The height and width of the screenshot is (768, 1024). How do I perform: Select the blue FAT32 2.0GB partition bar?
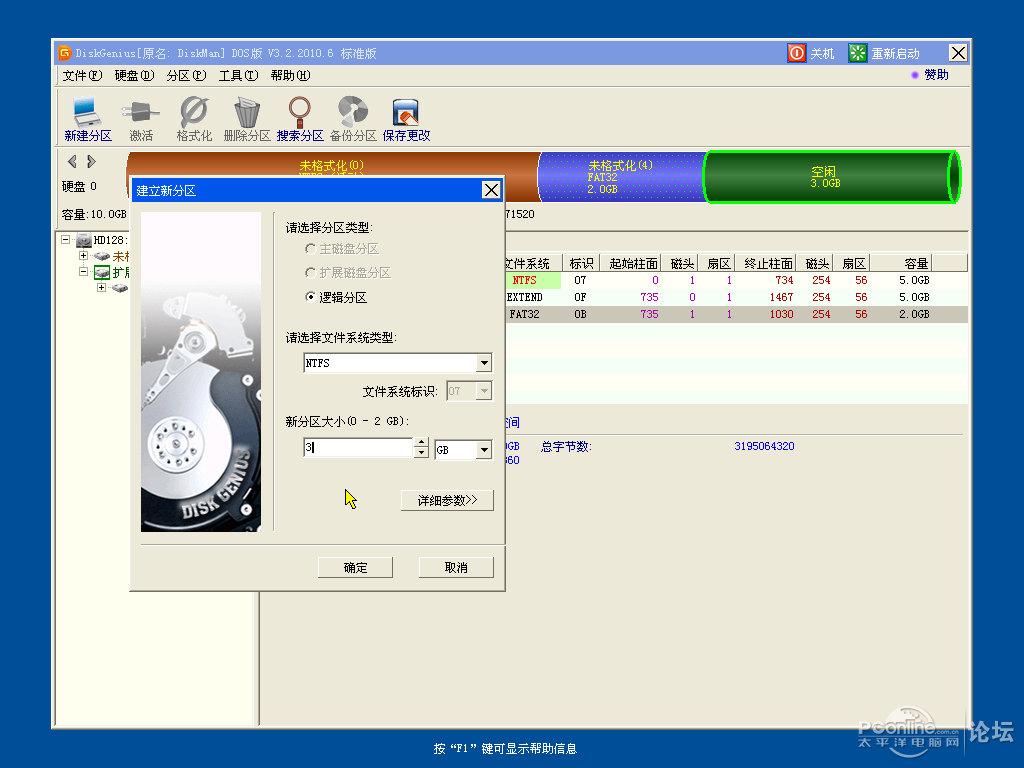[622, 177]
